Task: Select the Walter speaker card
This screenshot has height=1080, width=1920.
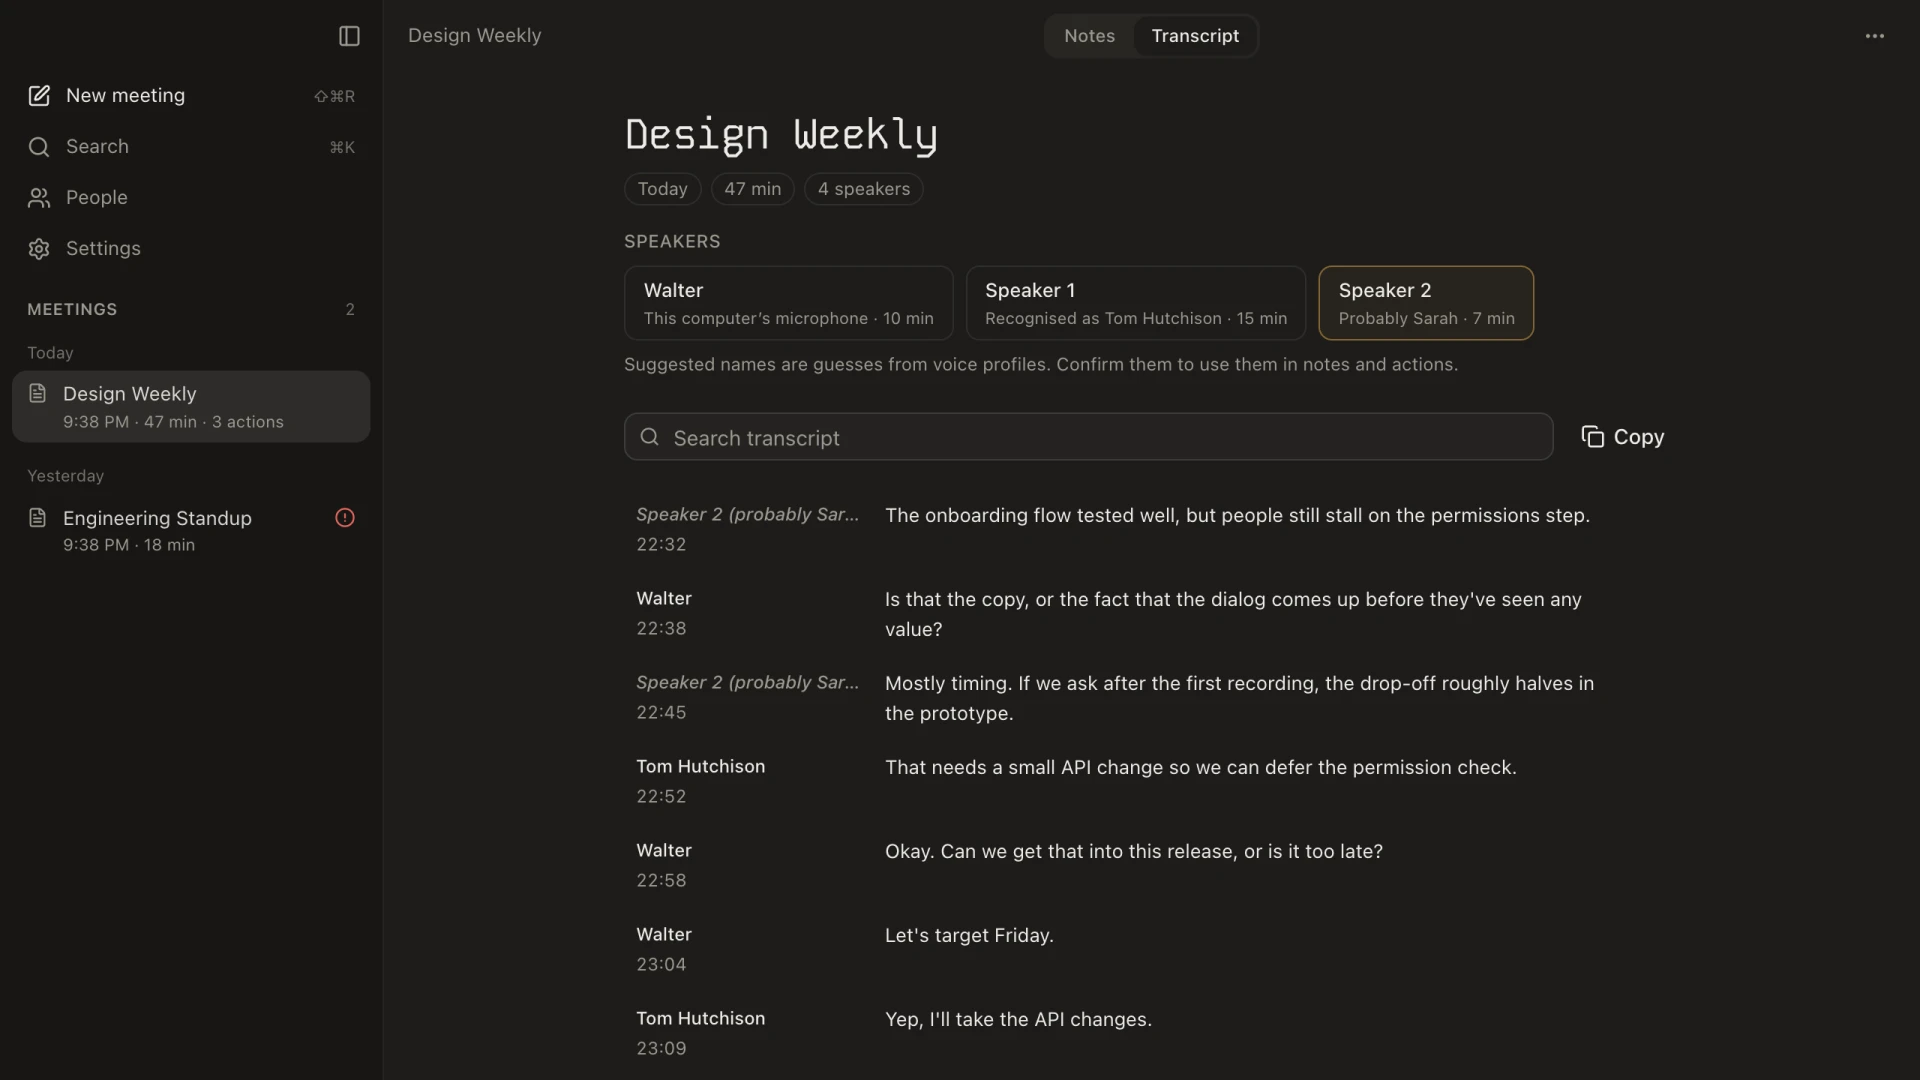Action: [x=788, y=303]
